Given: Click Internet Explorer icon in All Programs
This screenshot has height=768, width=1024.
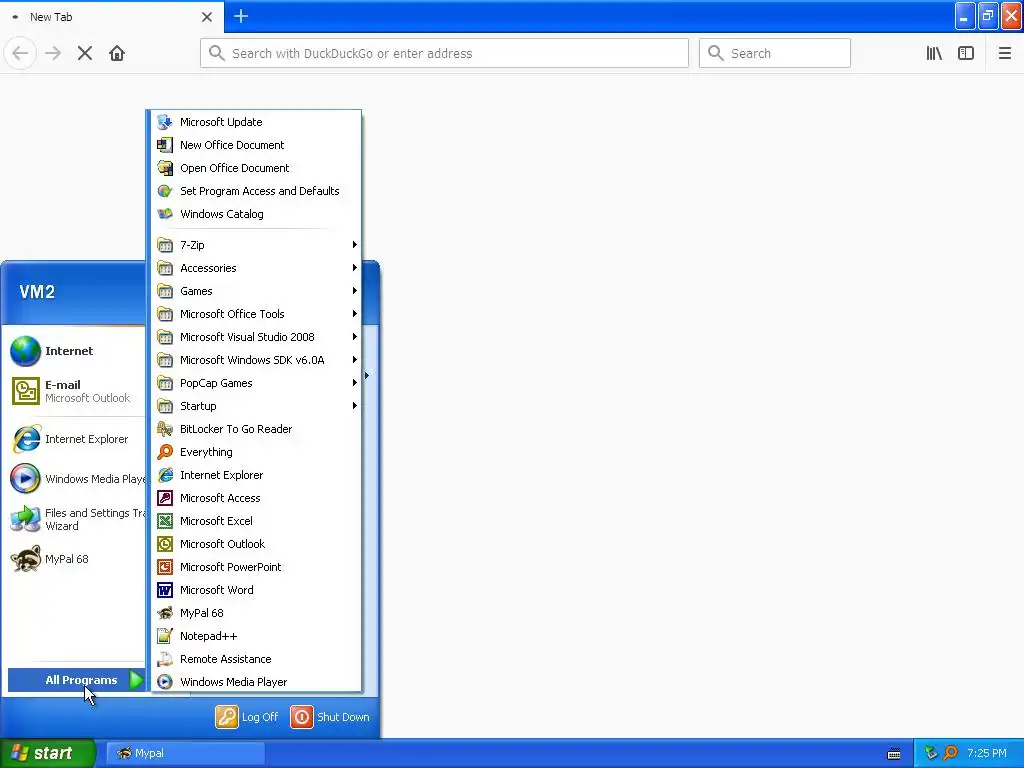Looking at the screenshot, I should (x=165, y=475).
